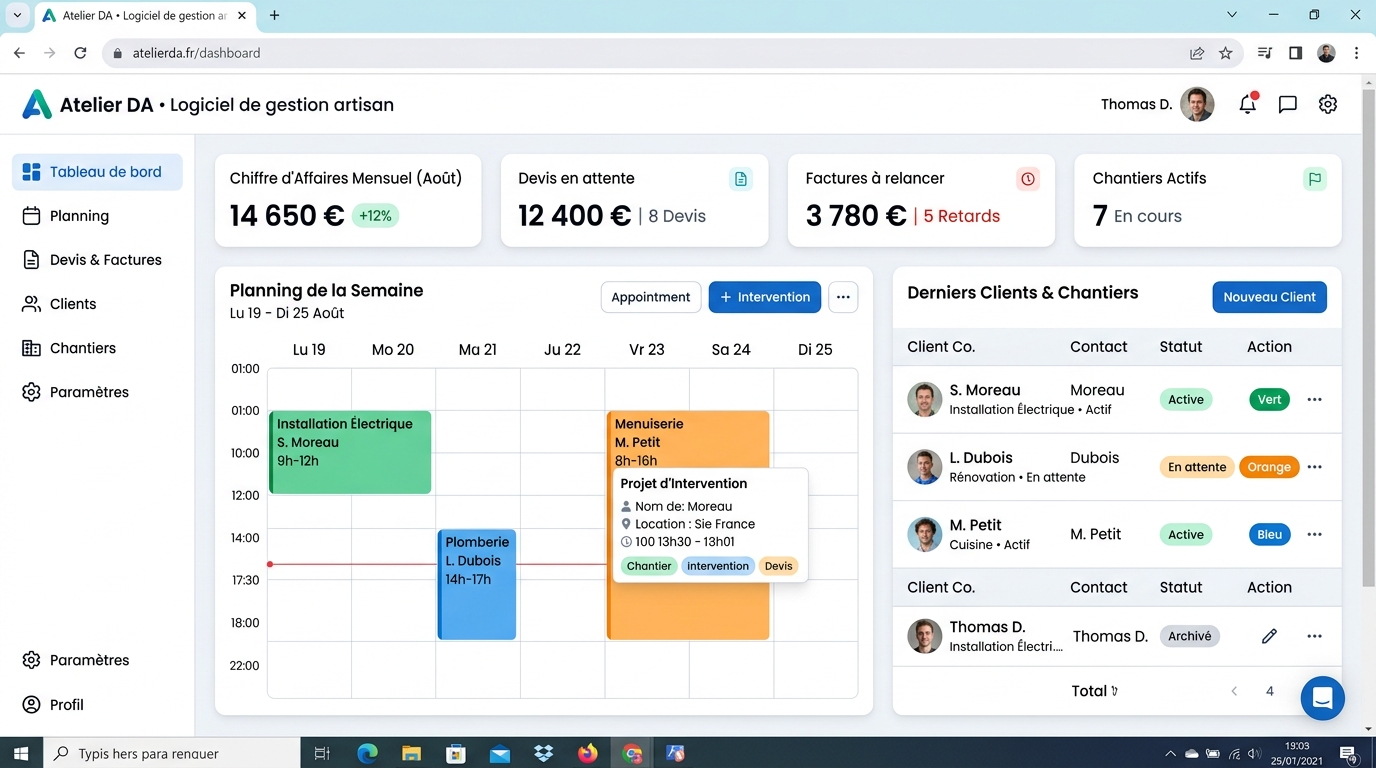This screenshot has height=768, width=1376.
Task: Open more options for L. Dubois row
Action: (1315, 467)
